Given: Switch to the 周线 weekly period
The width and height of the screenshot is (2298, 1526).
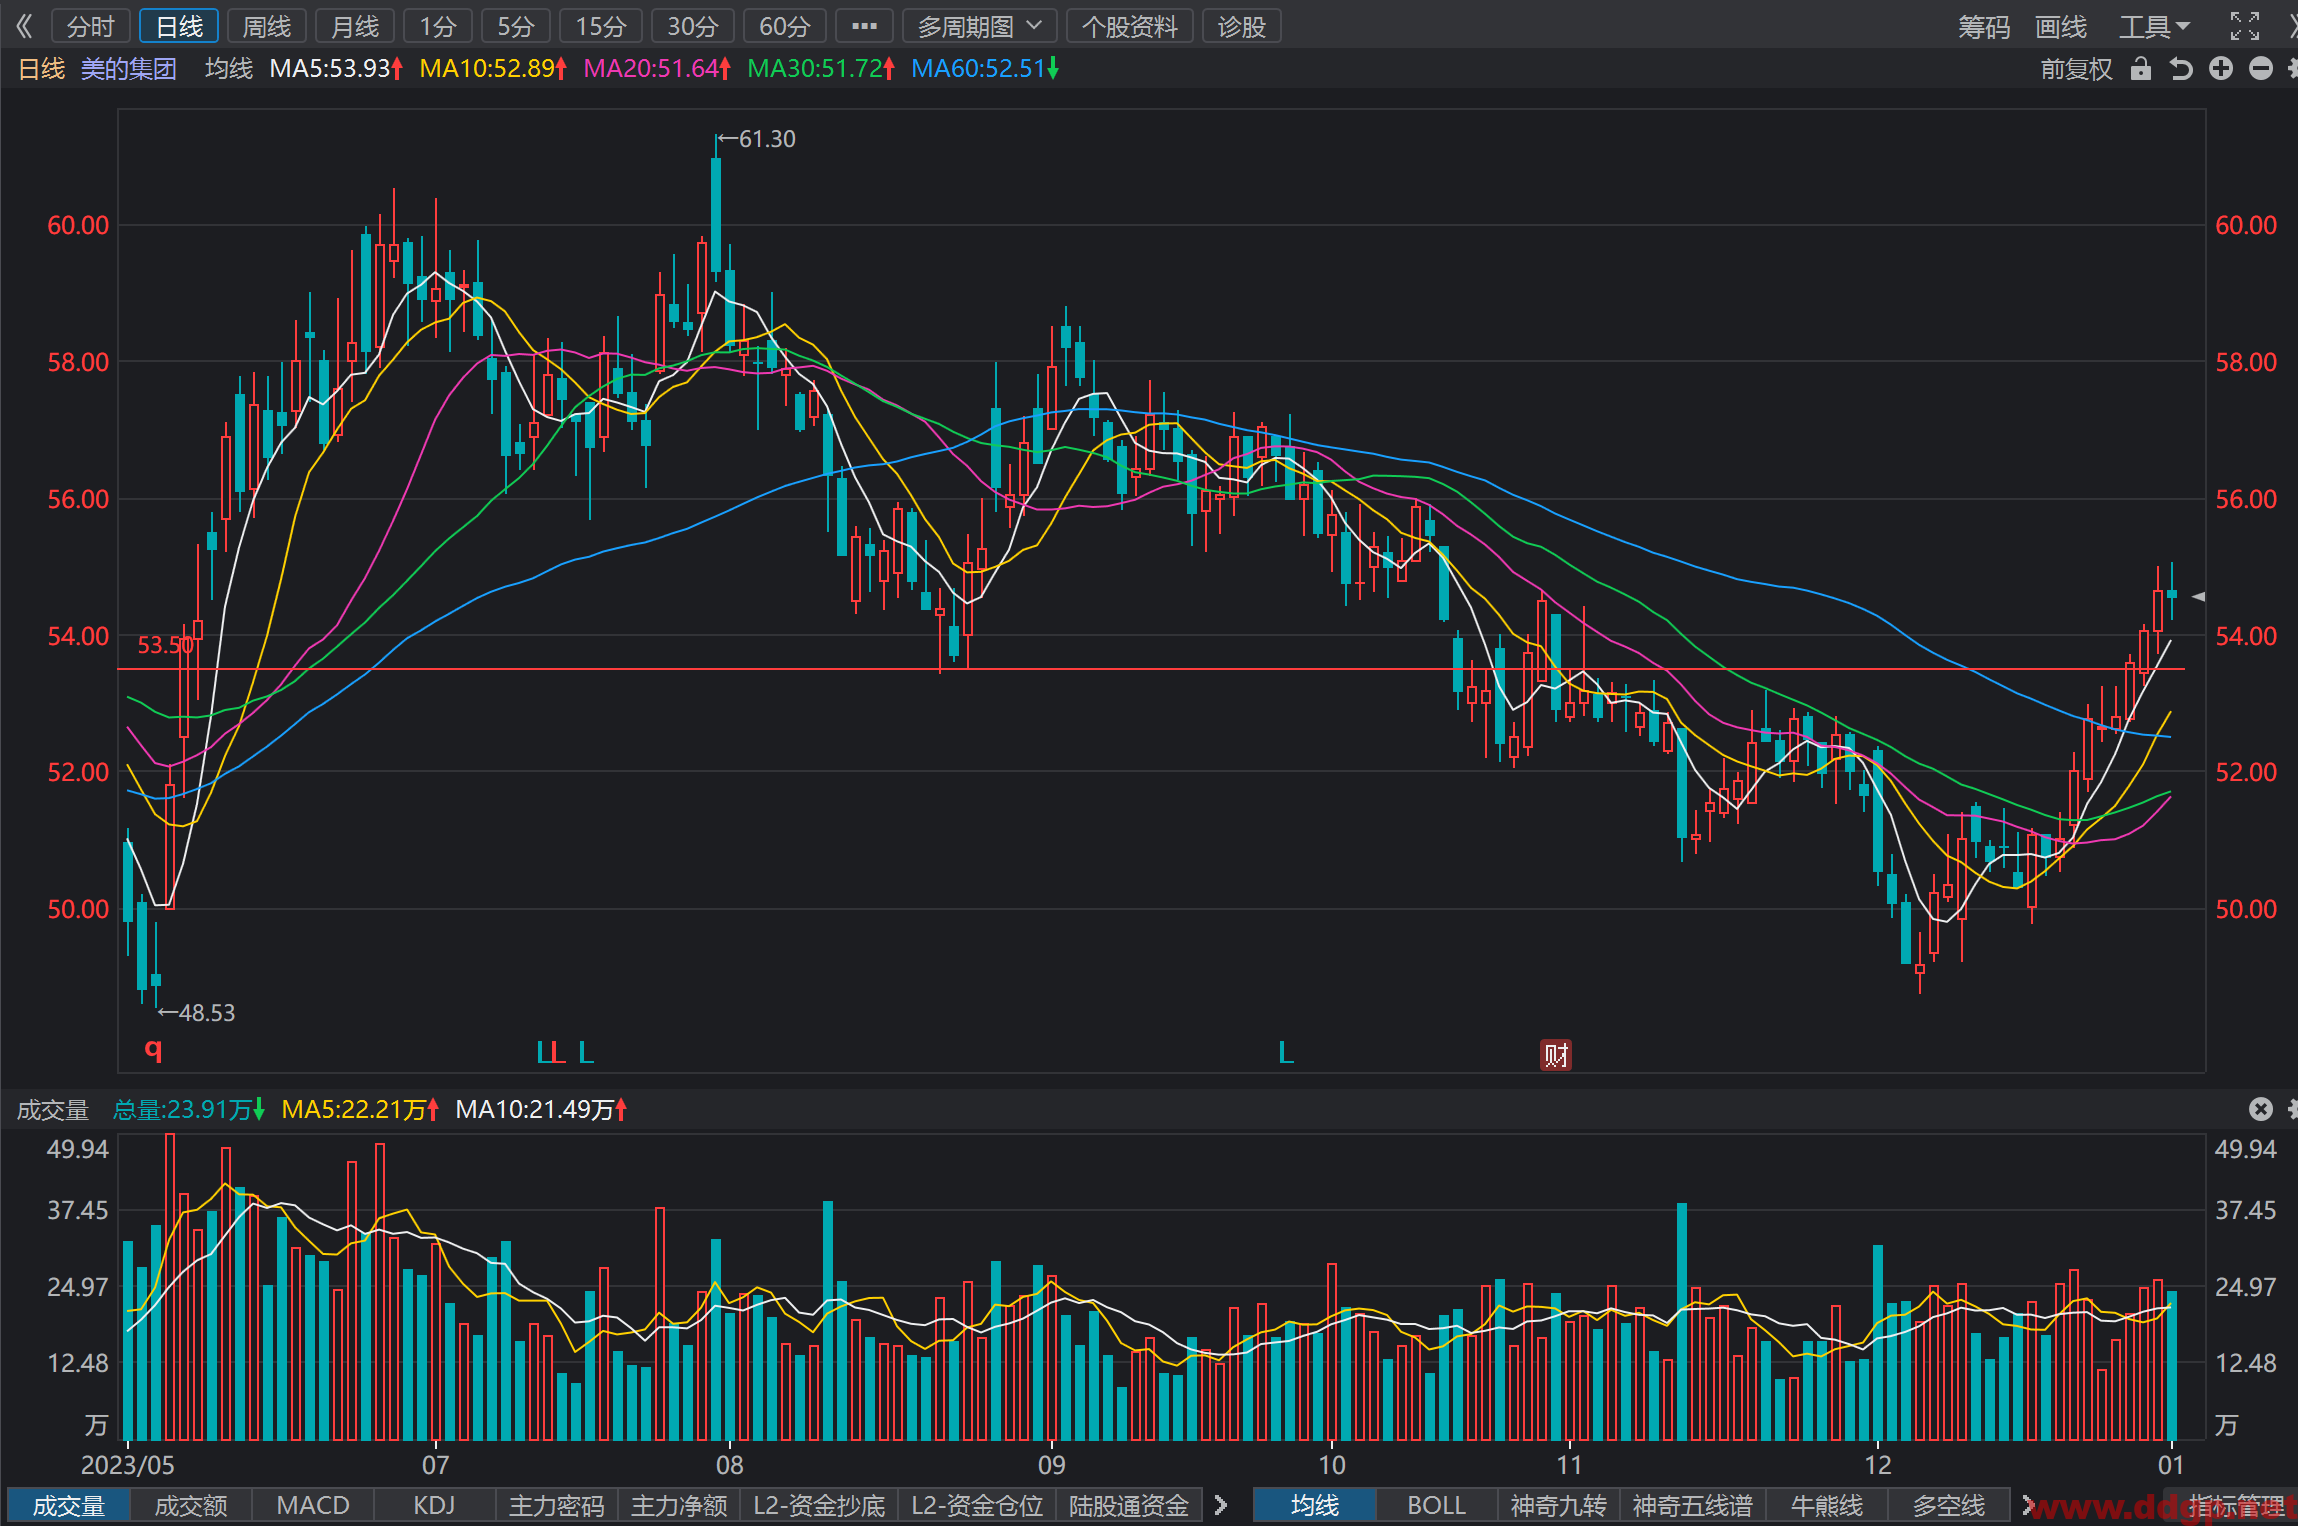Looking at the screenshot, I should [267, 26].
